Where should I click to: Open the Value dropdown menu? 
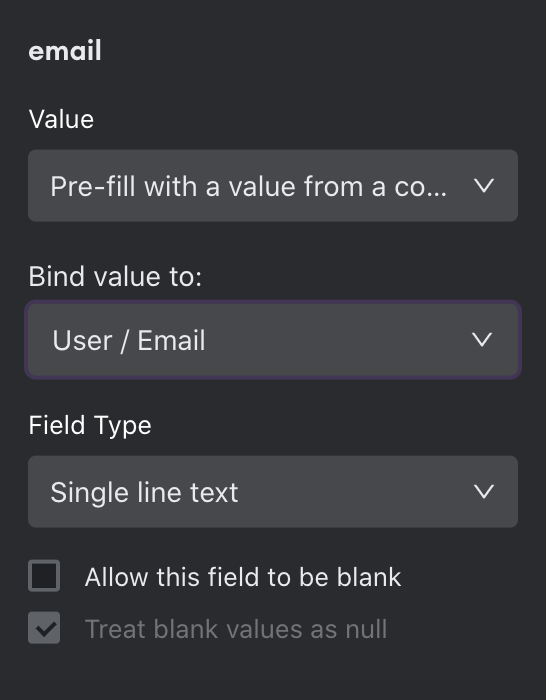[273, 186]
